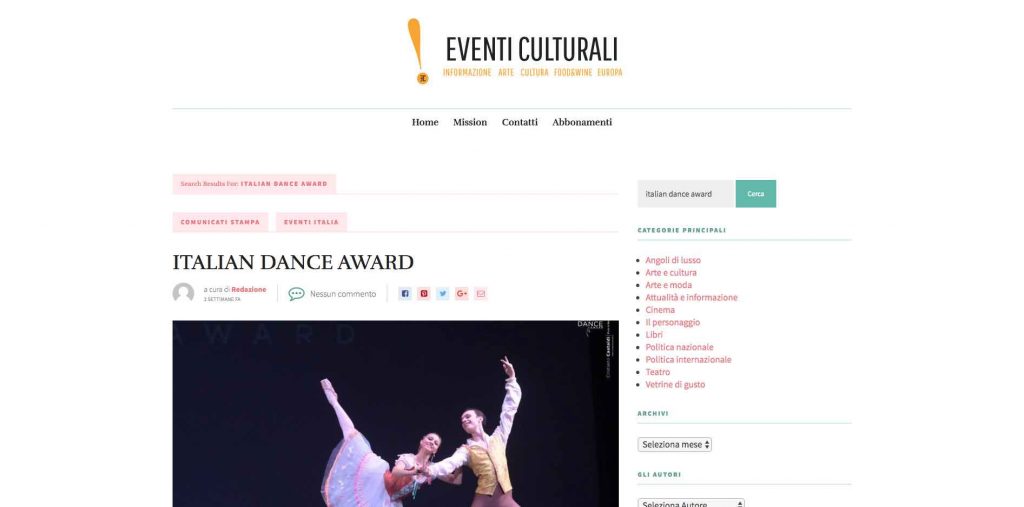Open the Abbonamenti menu item
Screen dimensions: 1024x507
582,122
